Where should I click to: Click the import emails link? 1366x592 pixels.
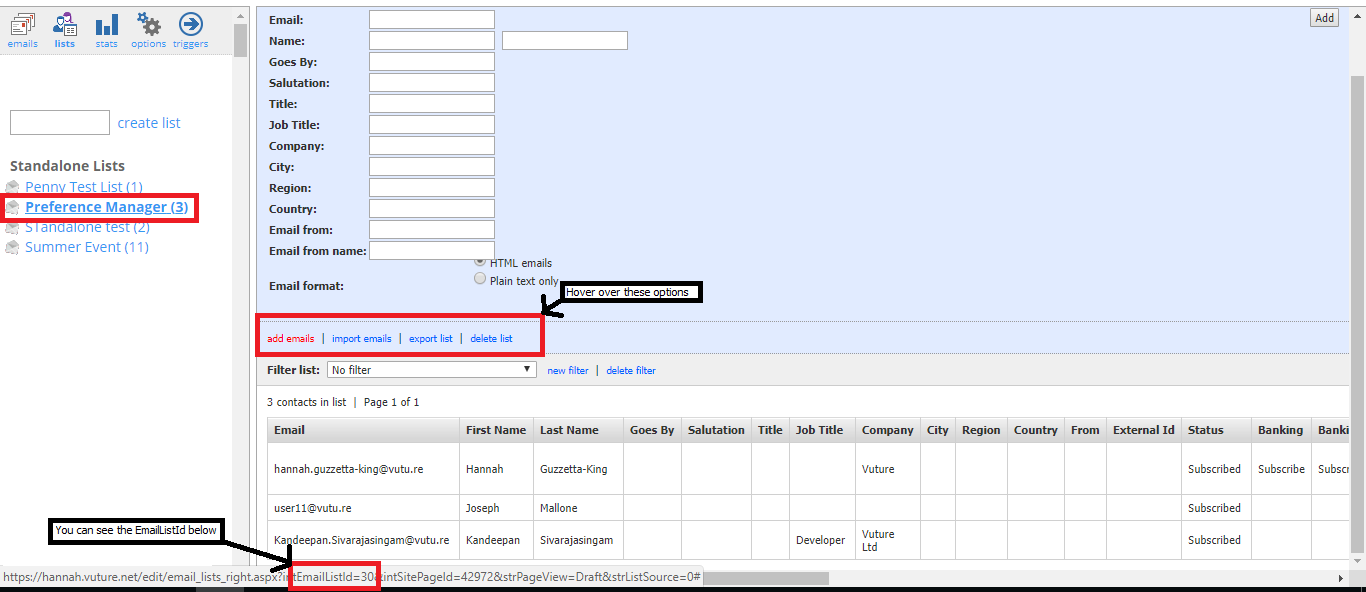362,338
